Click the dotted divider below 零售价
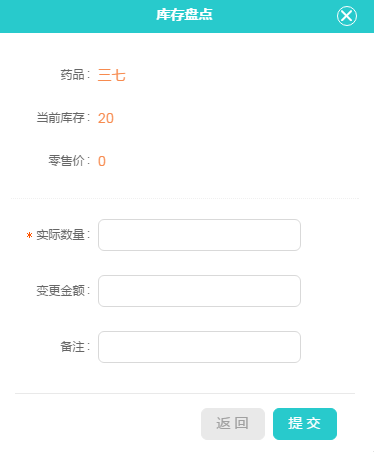The width and height of the screenshot is (374, 460). click(x=185, y=198)
